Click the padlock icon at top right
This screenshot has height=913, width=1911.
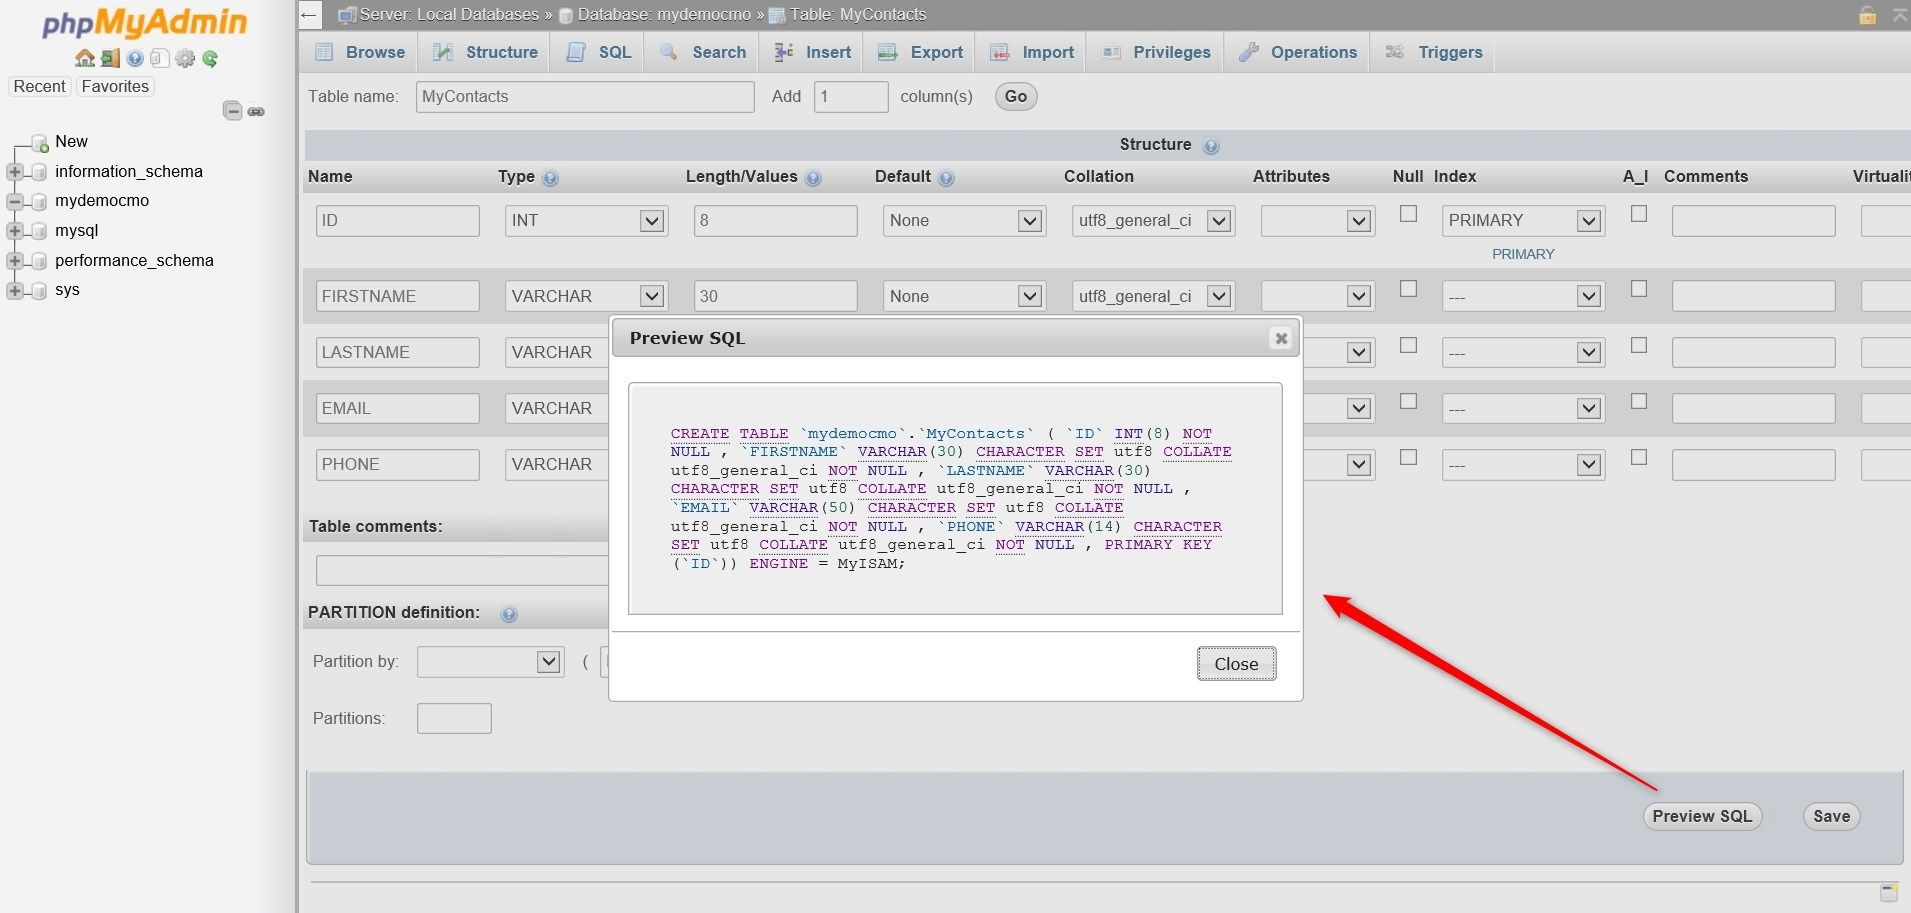[x=1866, y=15]
